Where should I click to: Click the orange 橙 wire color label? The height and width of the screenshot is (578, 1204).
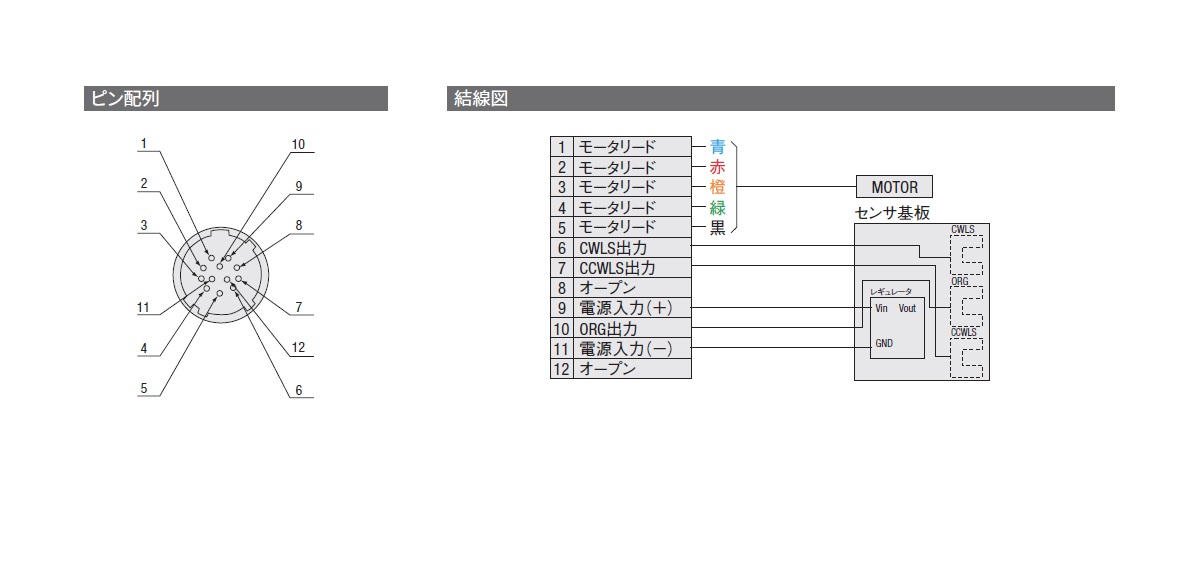click(x=717, y=187)
